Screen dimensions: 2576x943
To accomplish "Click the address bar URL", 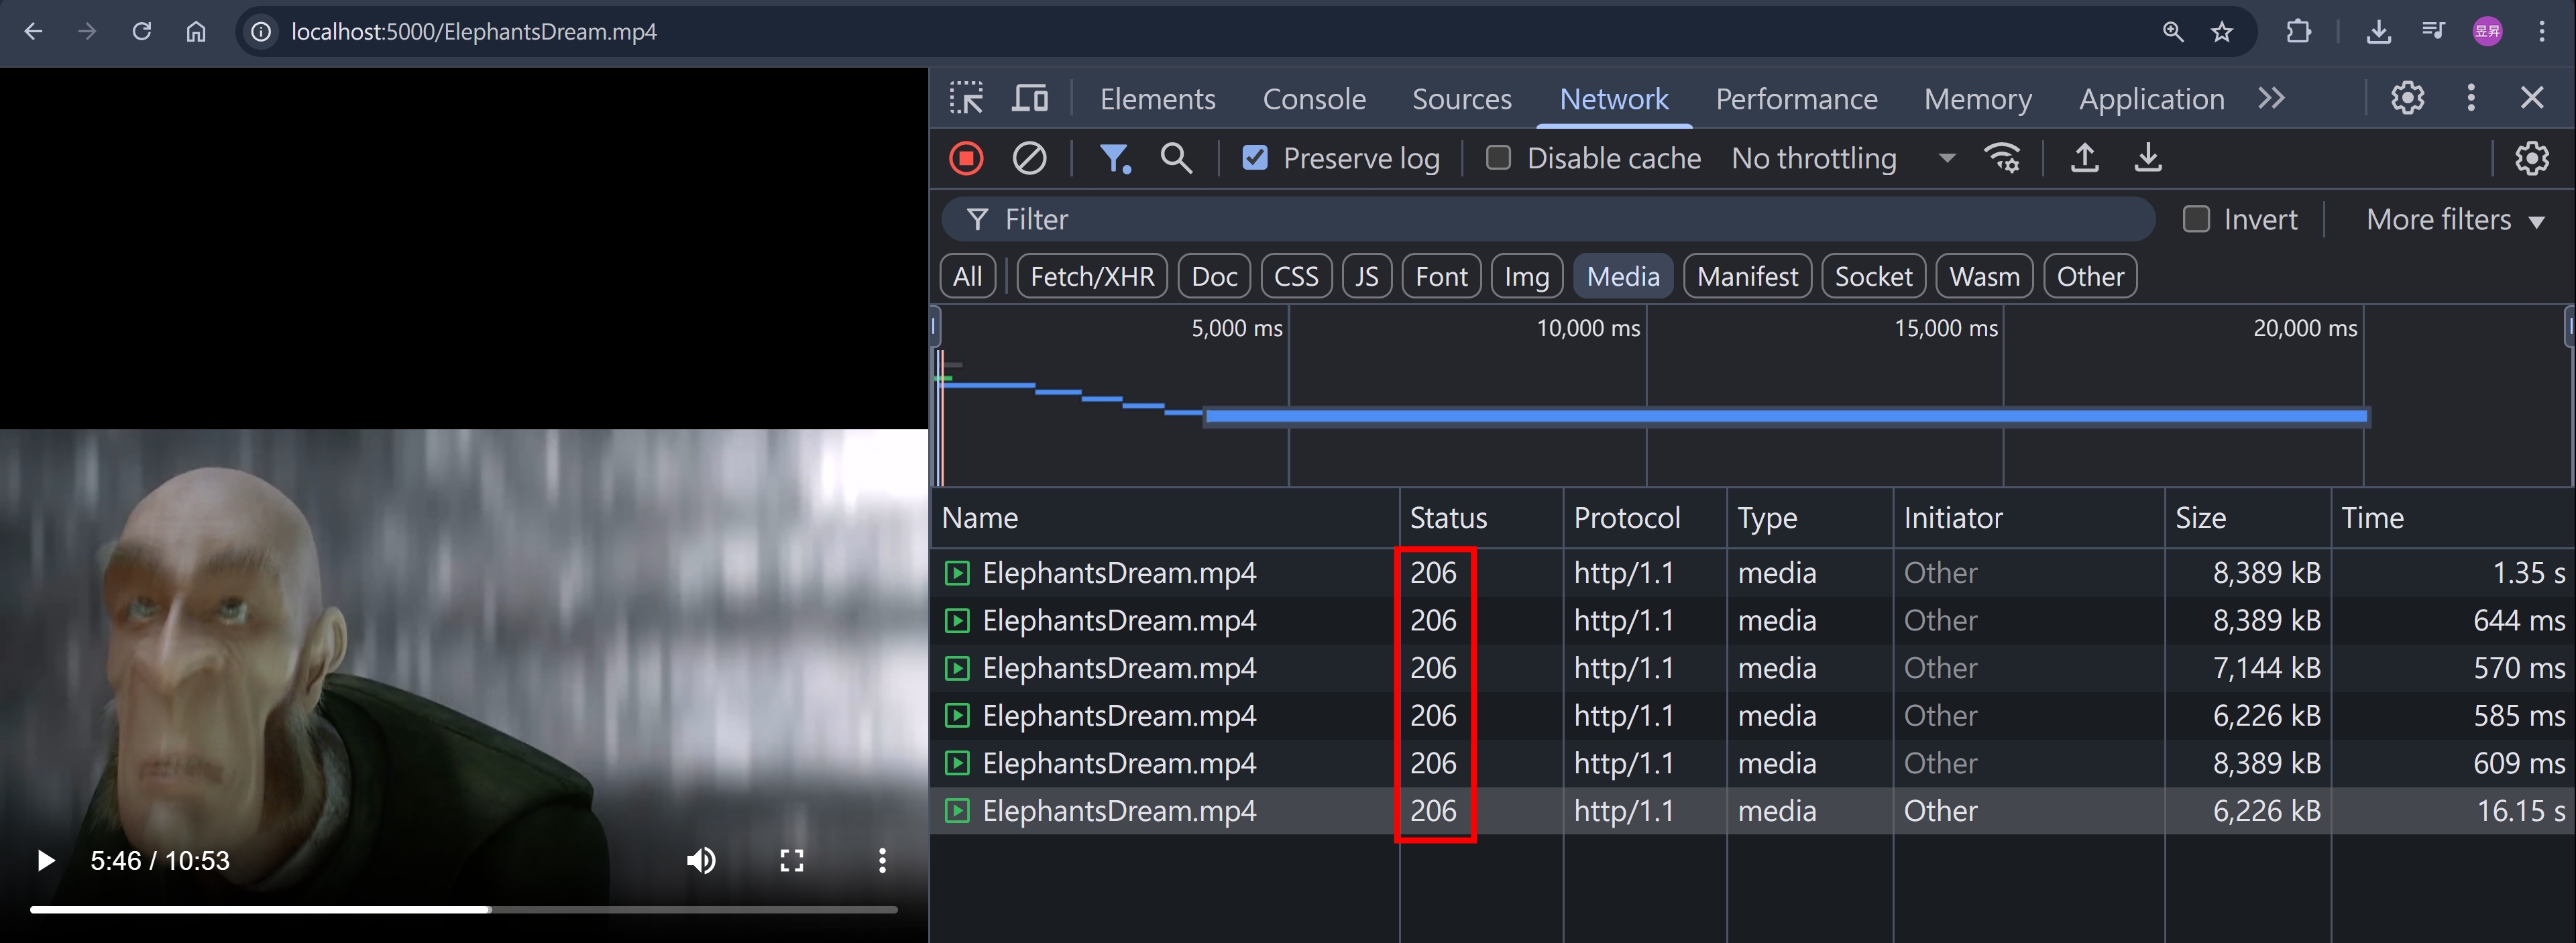I will click(x=474, y=32).
